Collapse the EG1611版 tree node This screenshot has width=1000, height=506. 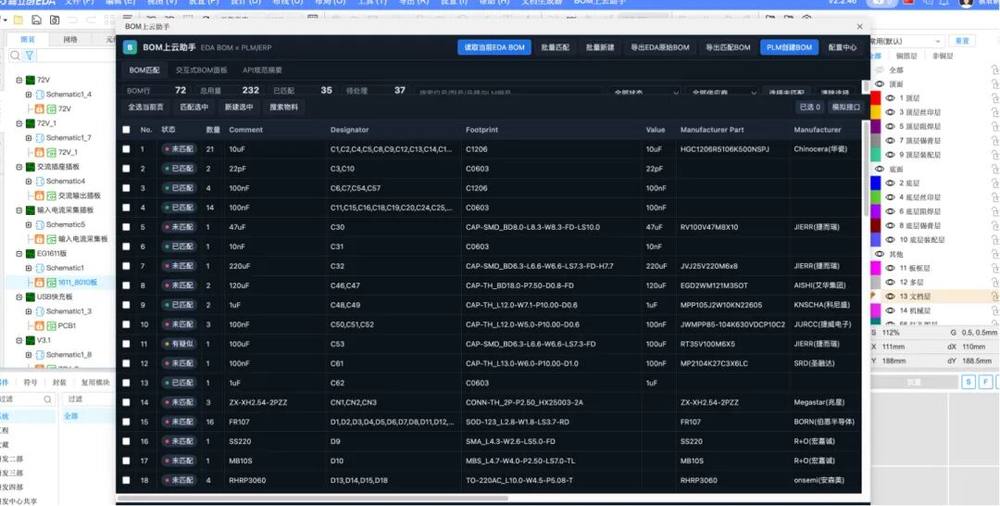(19, 253)
